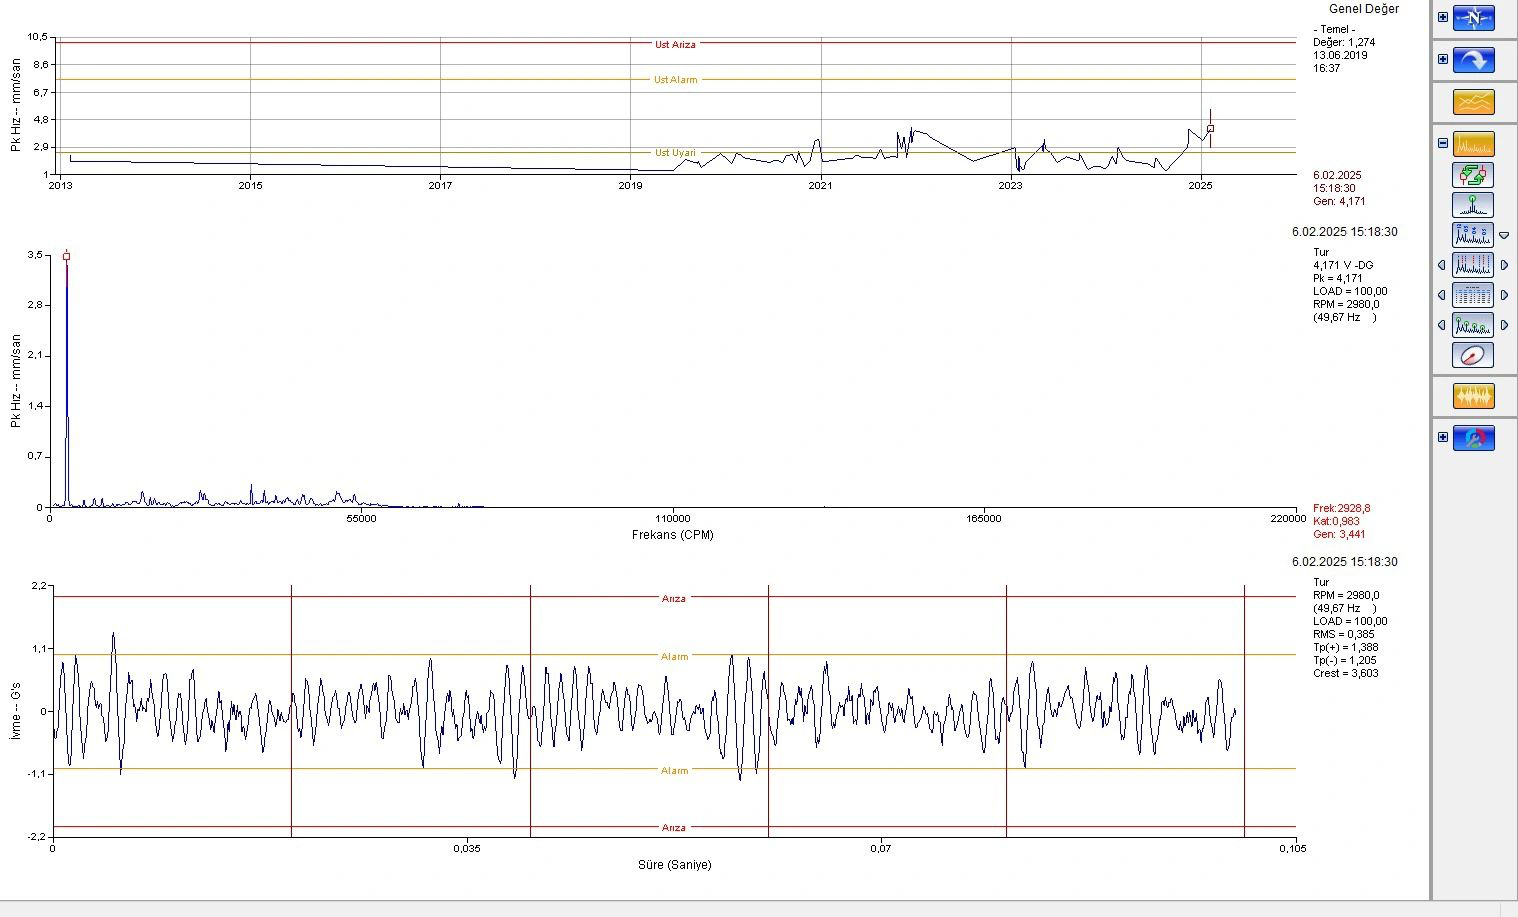Open the wrench tools icon
The width and height of the screenshot is (1518, 917).
pyautogui.click(x=1473, y=438)
